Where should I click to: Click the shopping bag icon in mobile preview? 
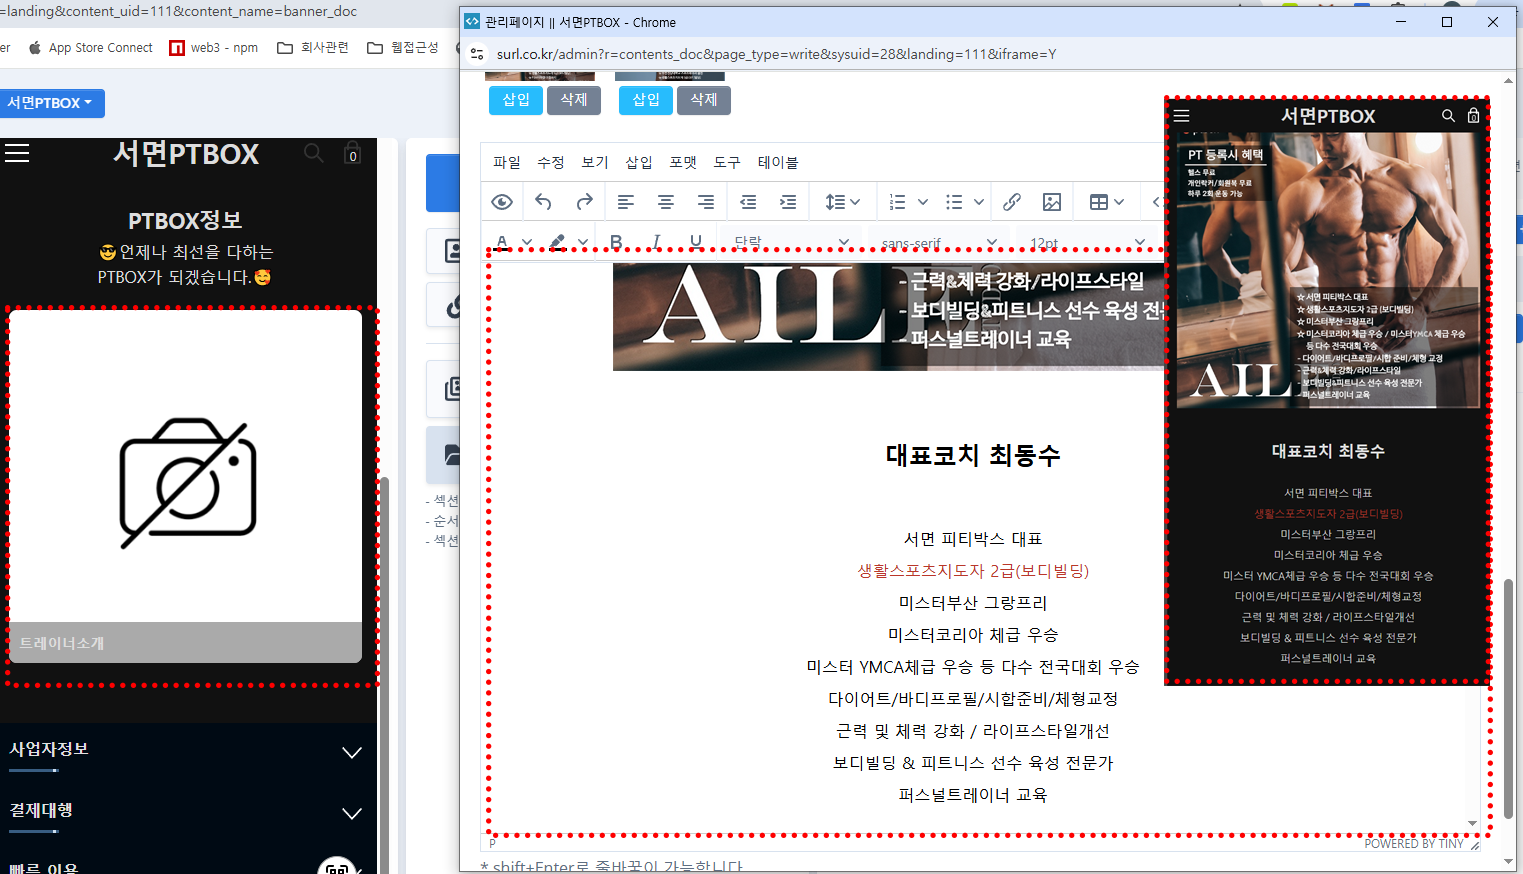click(1473, 116)
